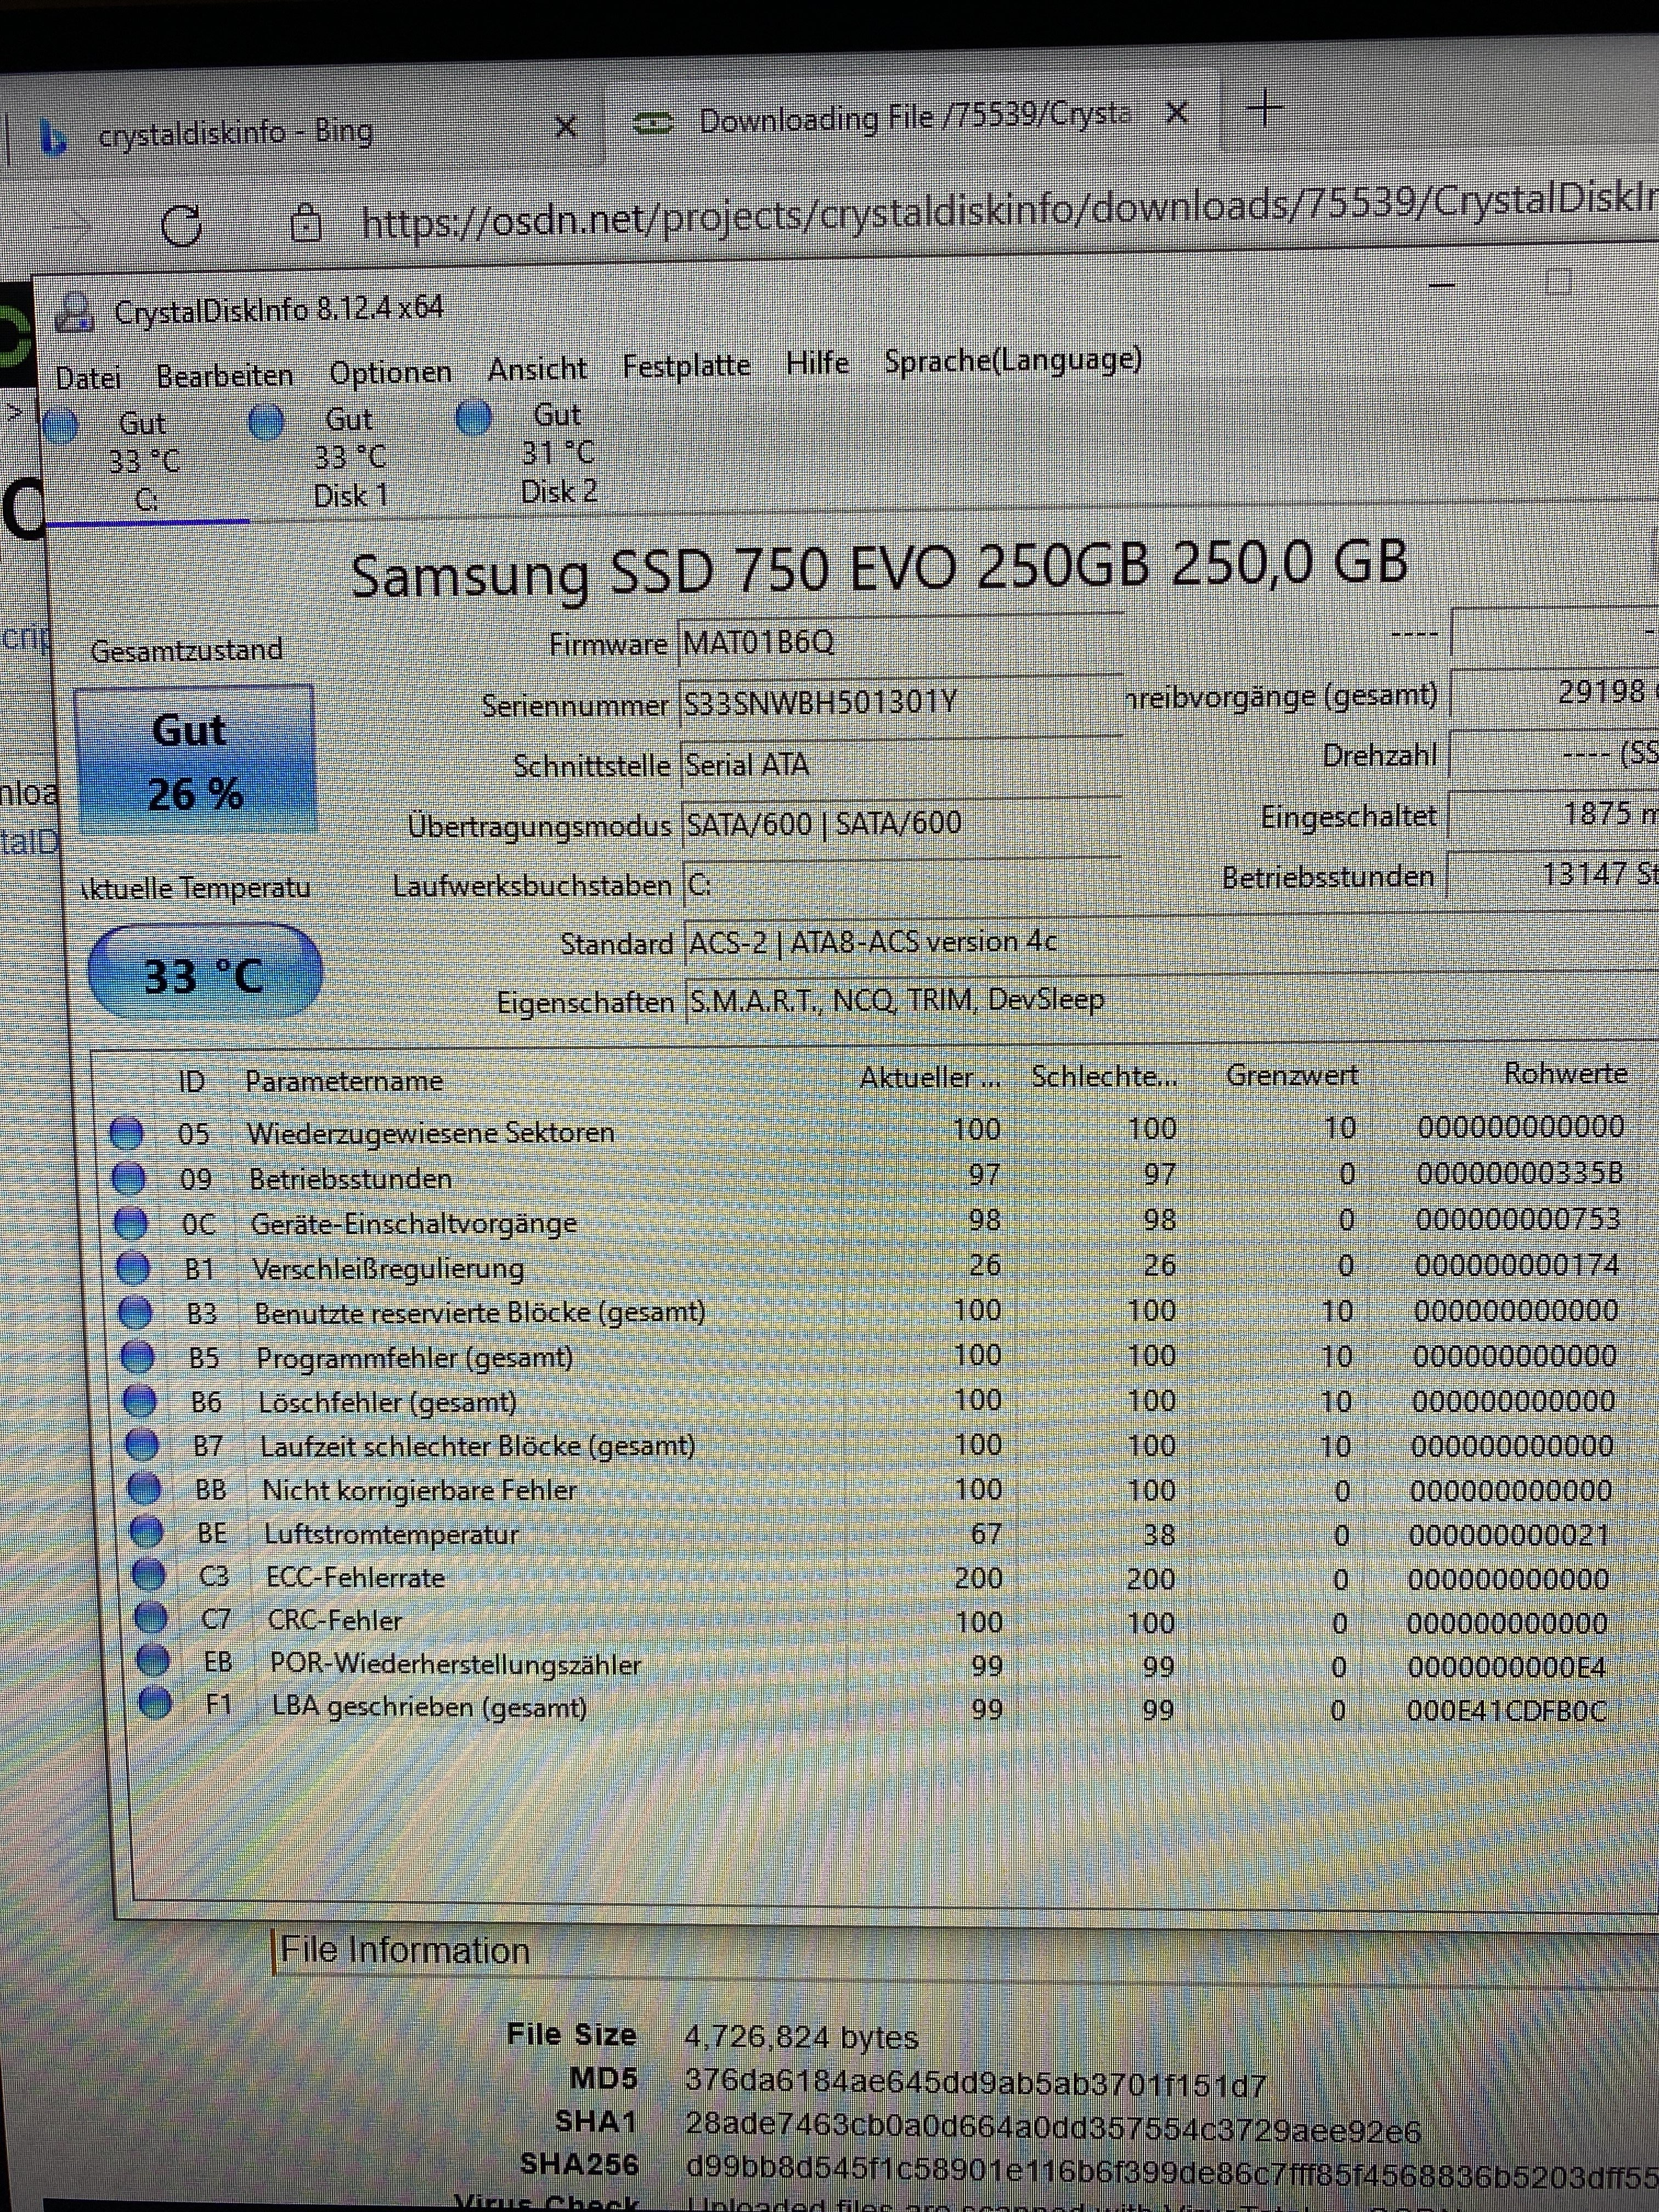Click the 33 °C temperature indicator

(204, 974)
